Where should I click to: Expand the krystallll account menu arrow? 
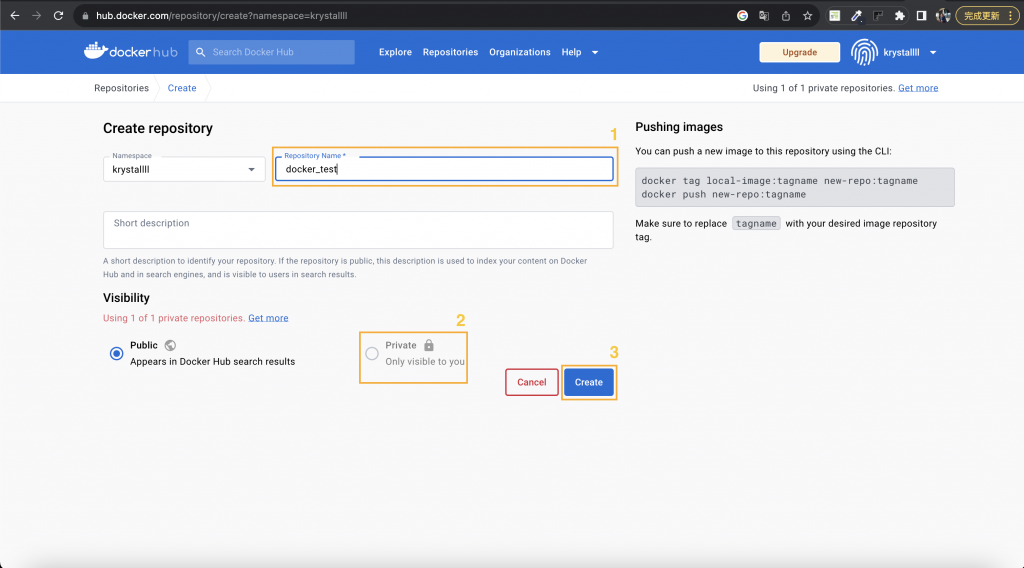pos(933,52)
